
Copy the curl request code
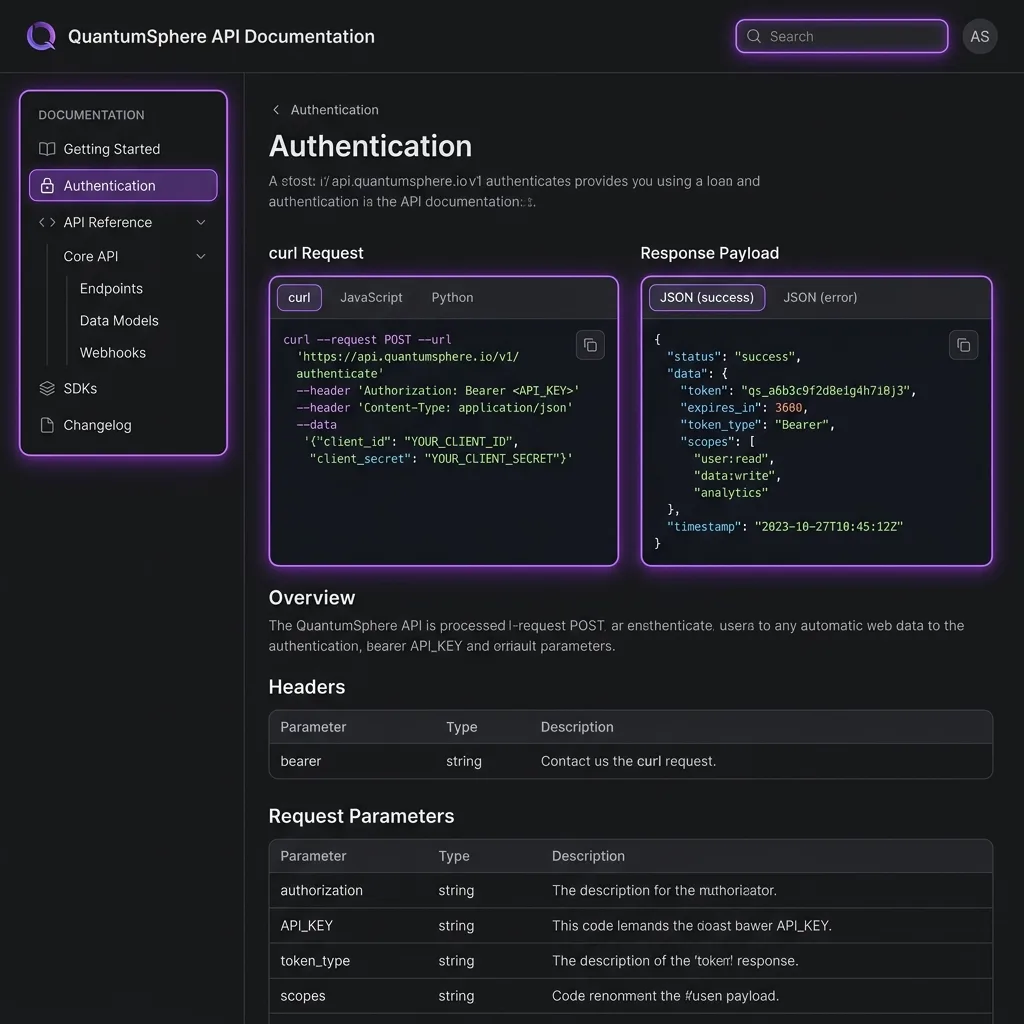pyautogui.click(x=590, y=345)
